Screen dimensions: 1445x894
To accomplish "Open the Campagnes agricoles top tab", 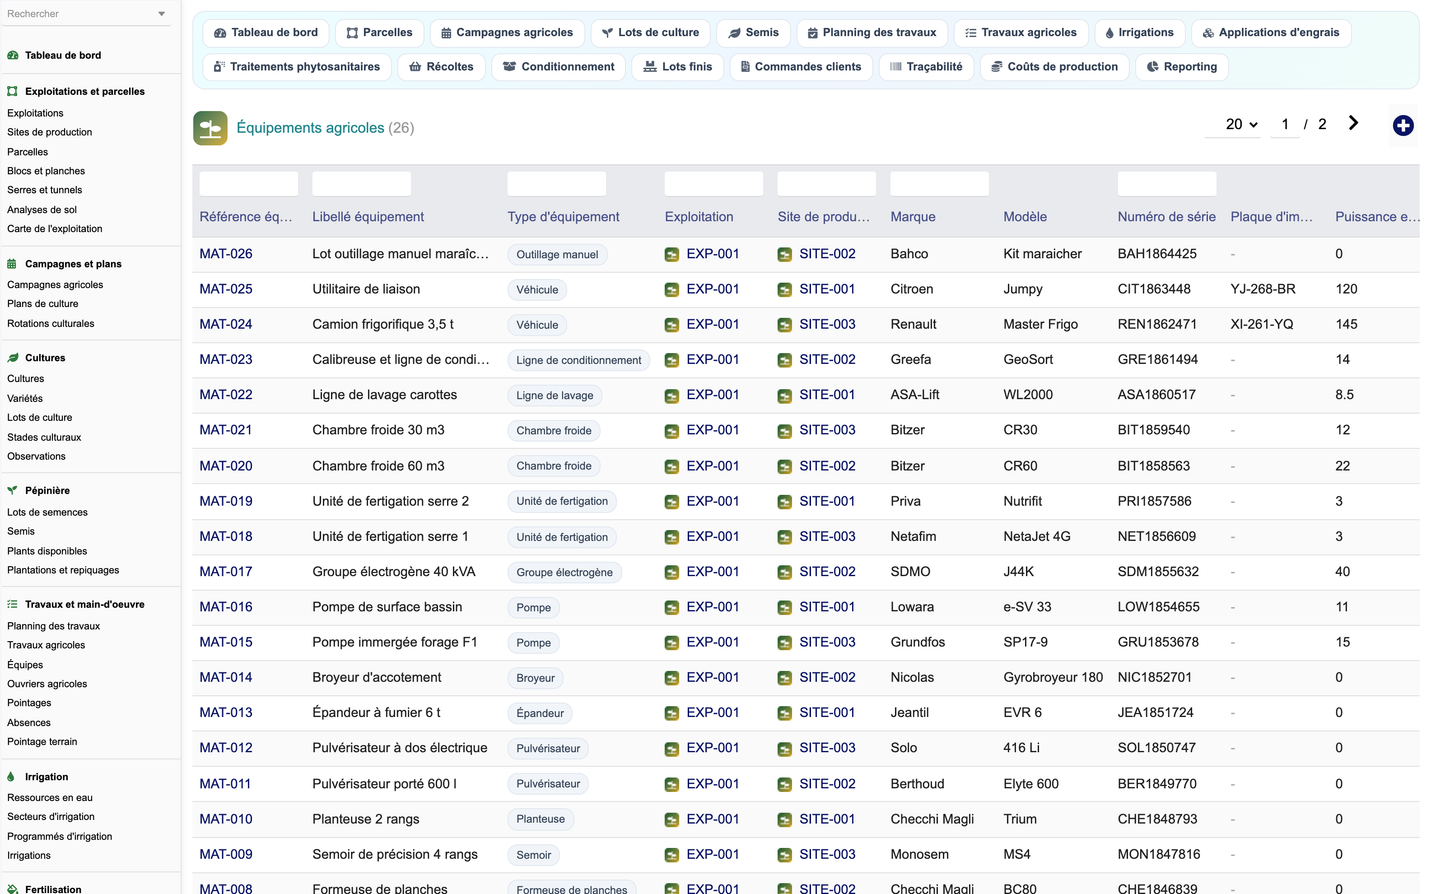I will point(506,33).
